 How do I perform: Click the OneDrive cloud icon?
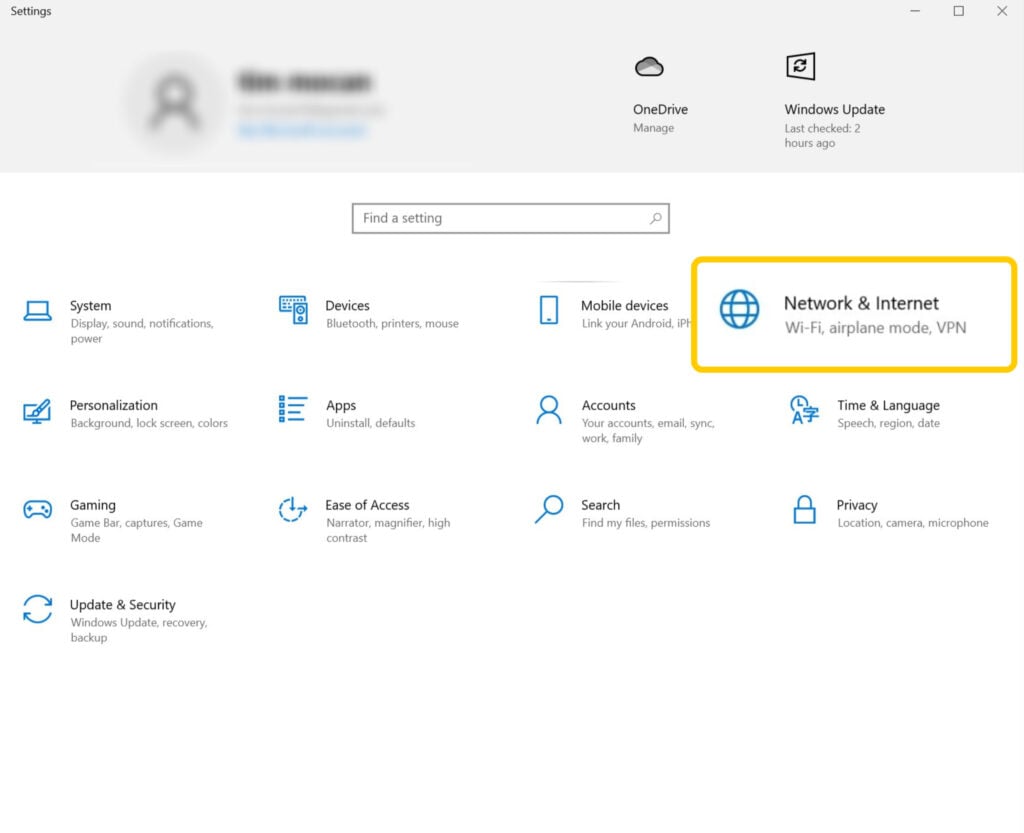(650, 65)
